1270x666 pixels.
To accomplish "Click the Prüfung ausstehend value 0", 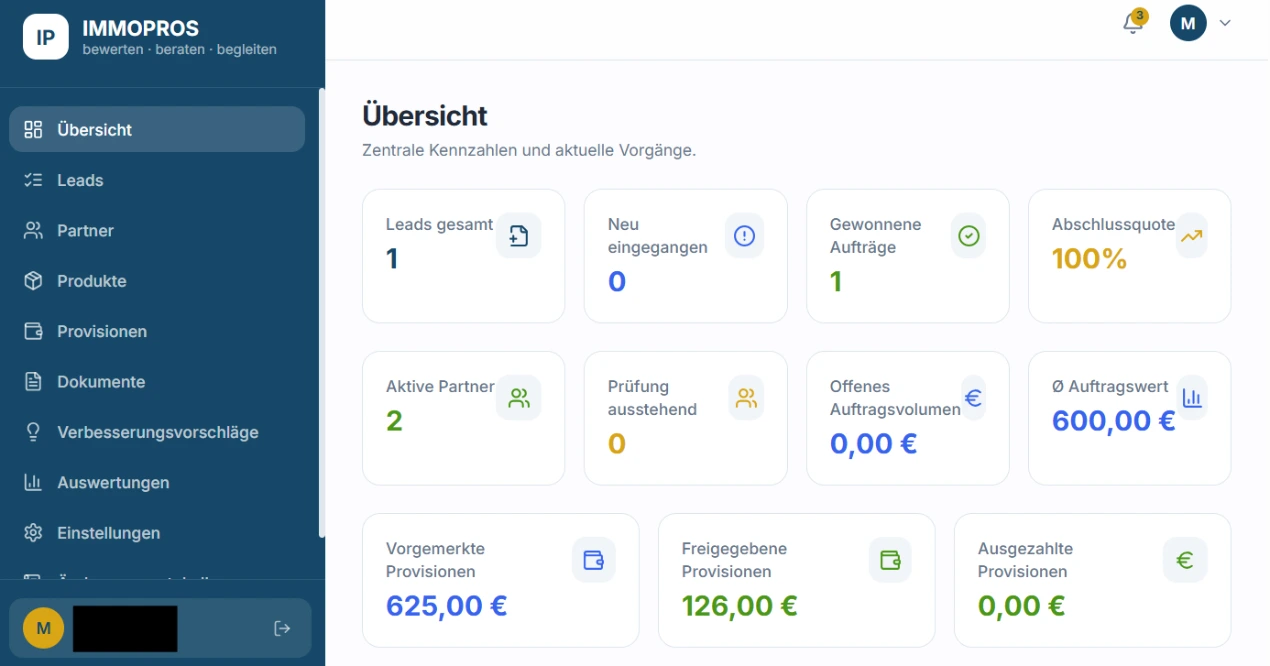I will [616, 444].
